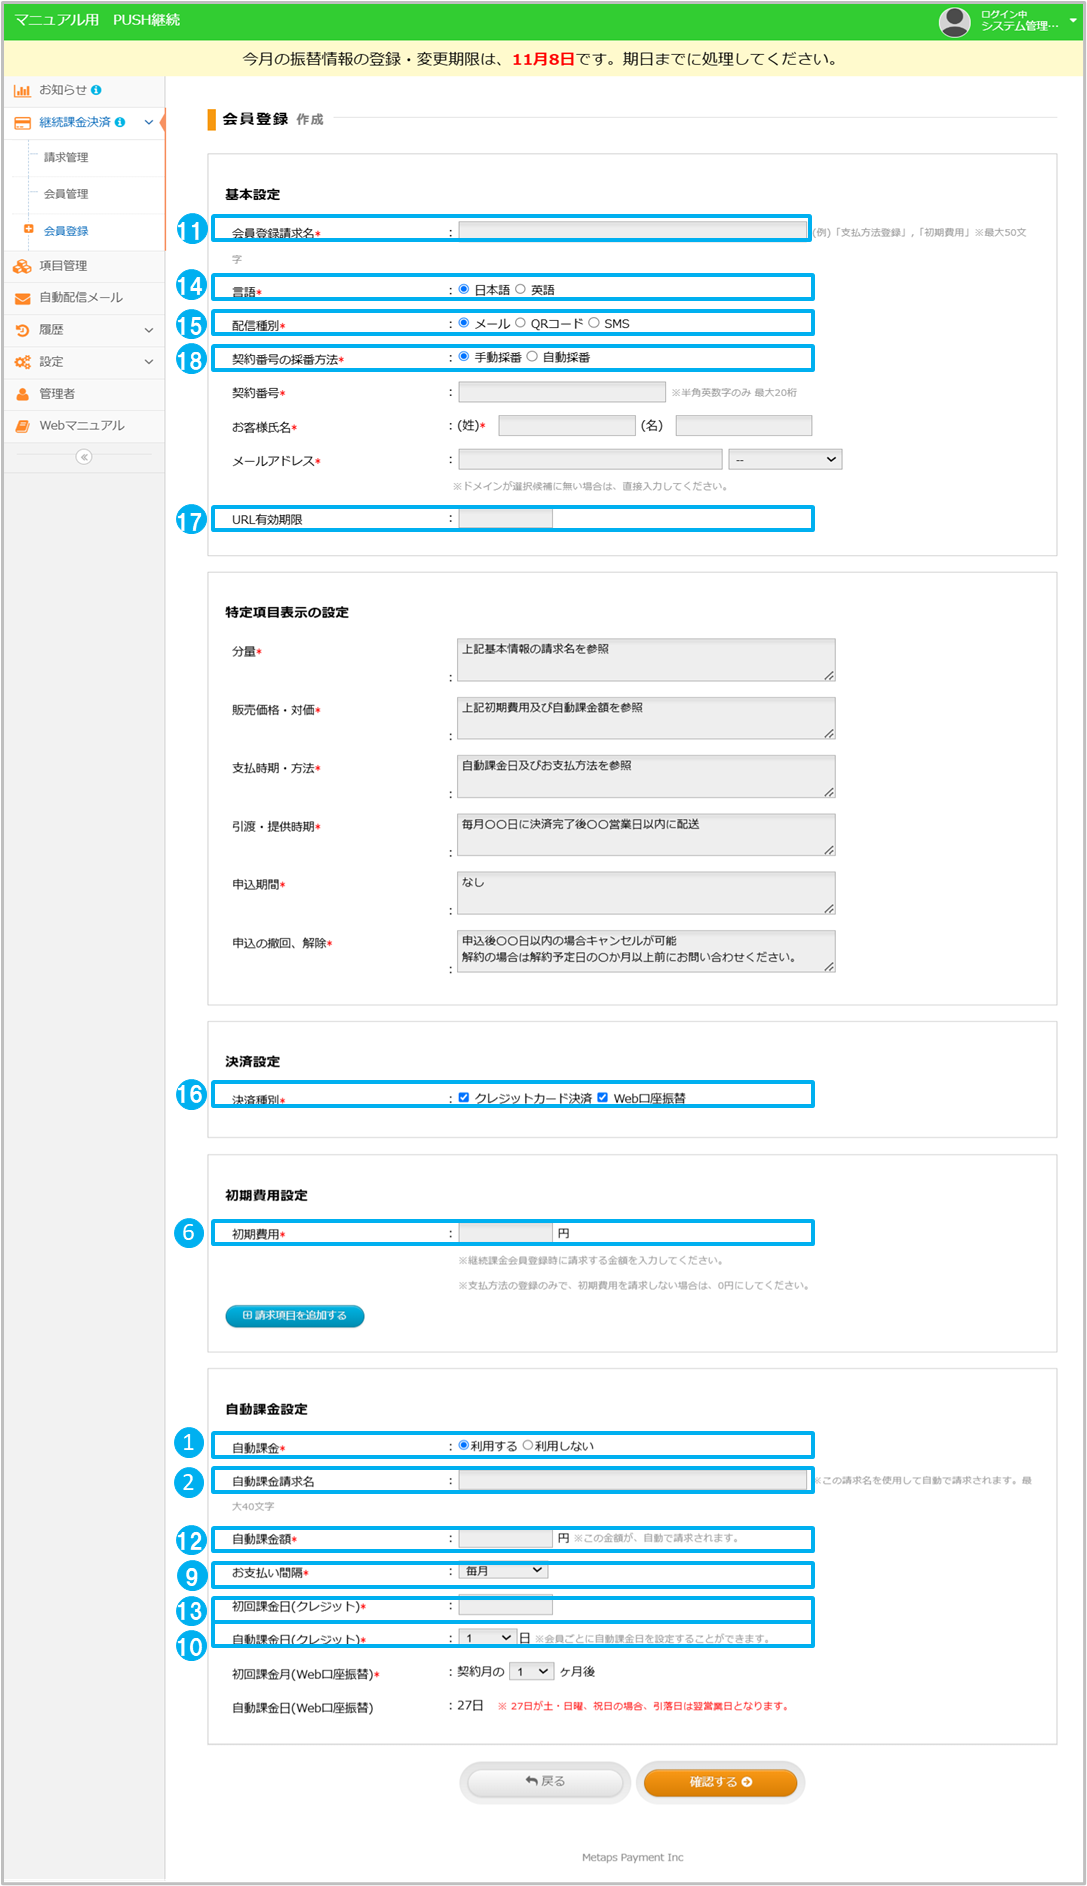The height and width of the screenshot is (1886, 1087).
Task: Click the お知らせ chart icon in sidebar
Action: click(x=22, y=91)
